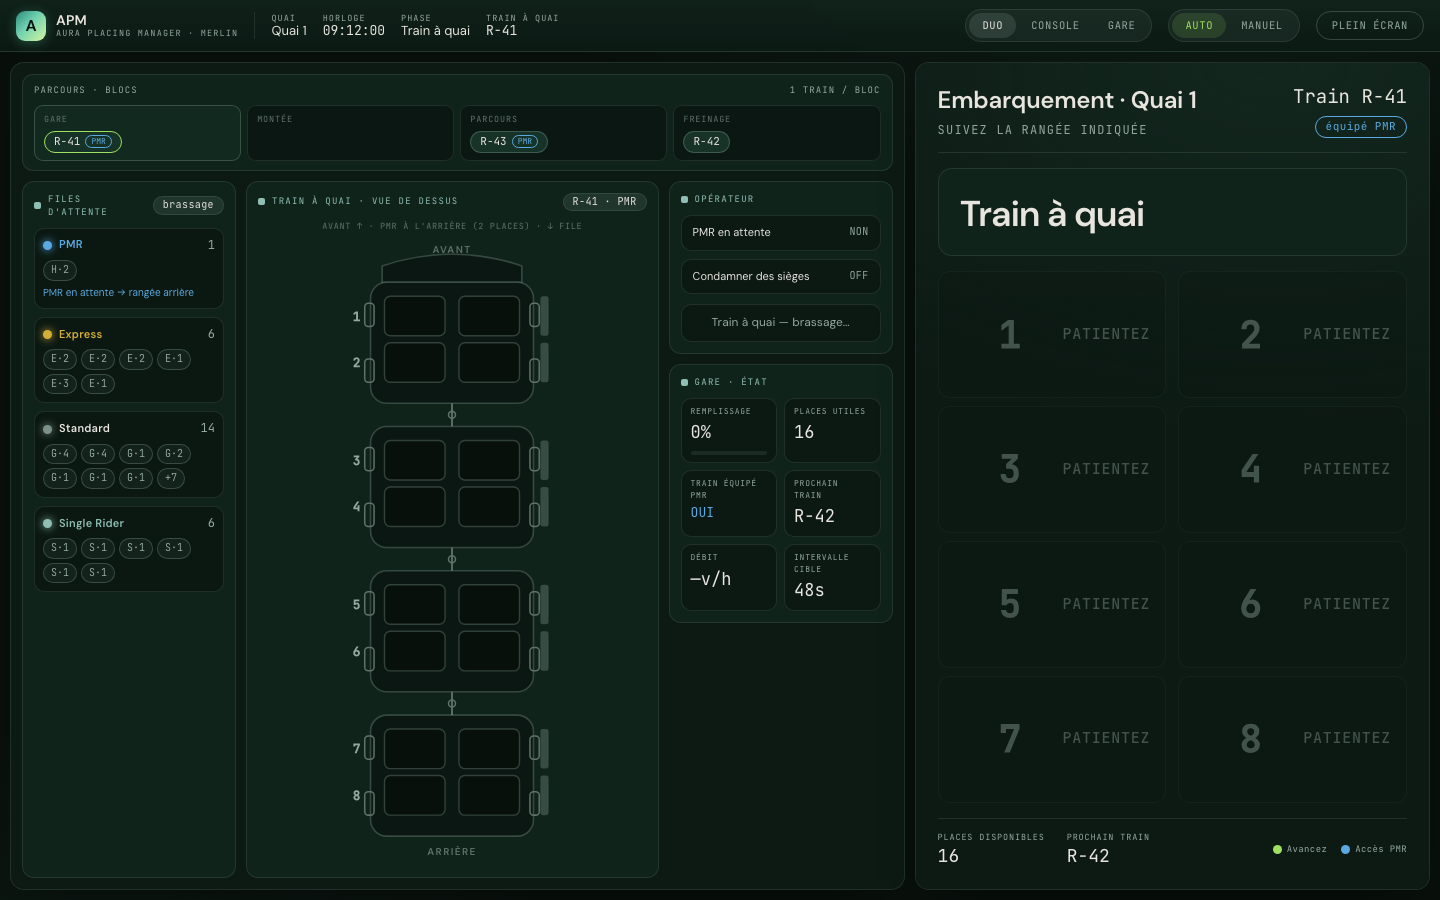Select AUTO mode
The height and width of the screenshot is (900, 1440).
click(1199, 26)
